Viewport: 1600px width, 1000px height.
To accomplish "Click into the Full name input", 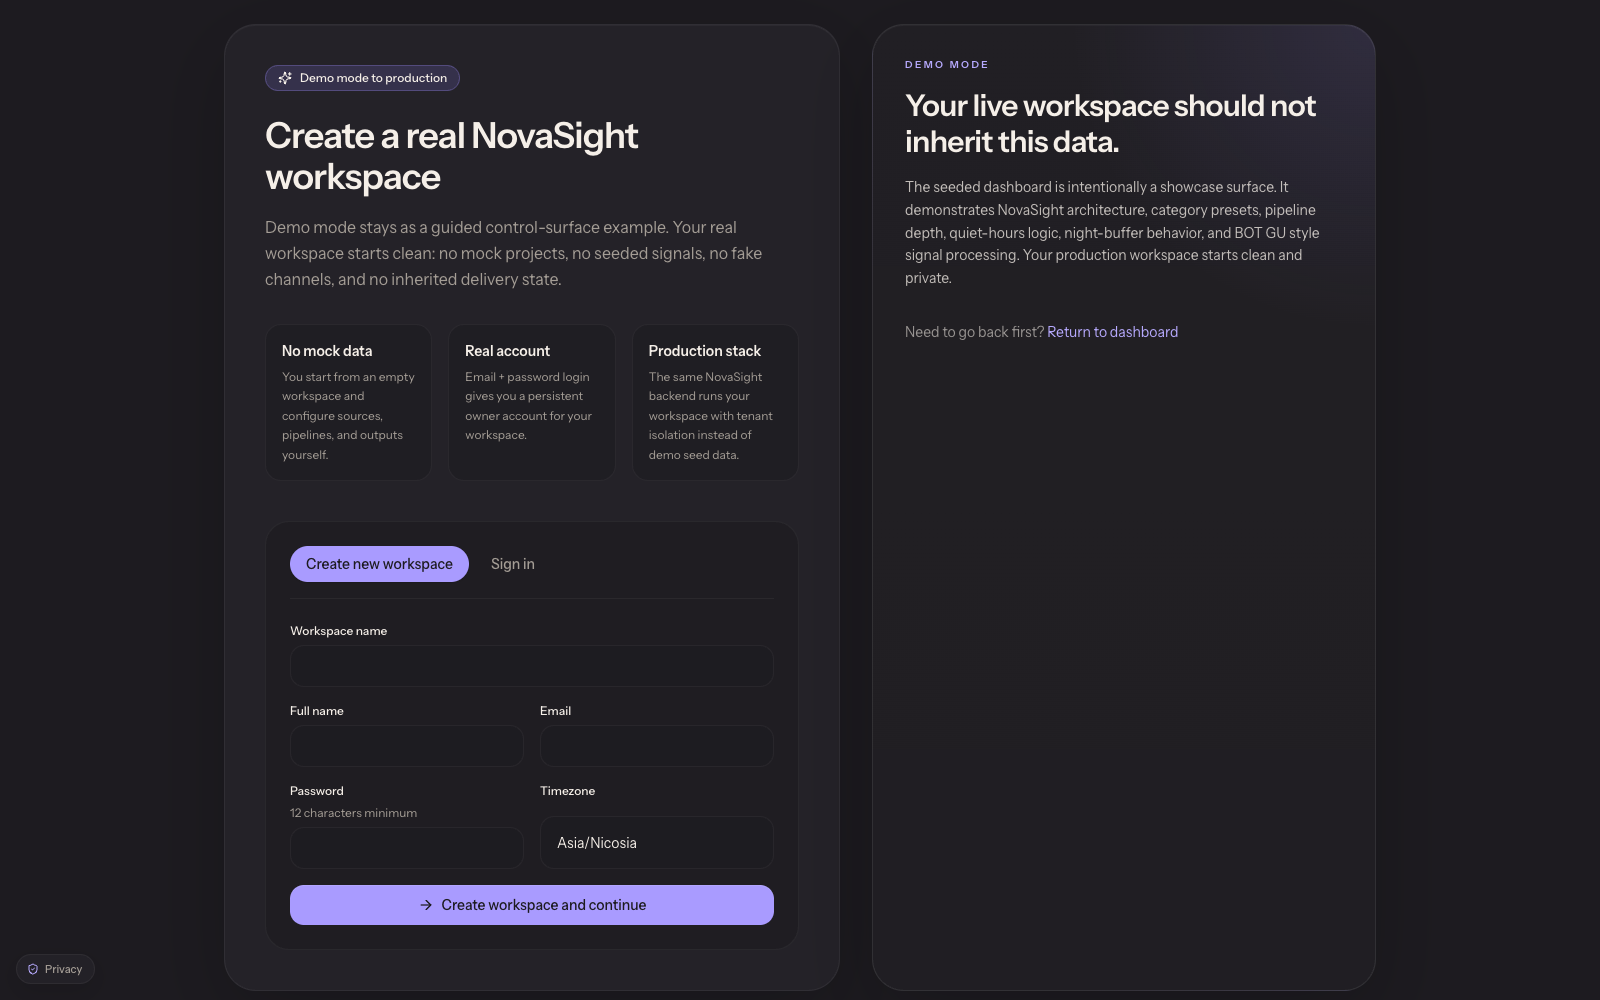I will (x=407, y=746).
